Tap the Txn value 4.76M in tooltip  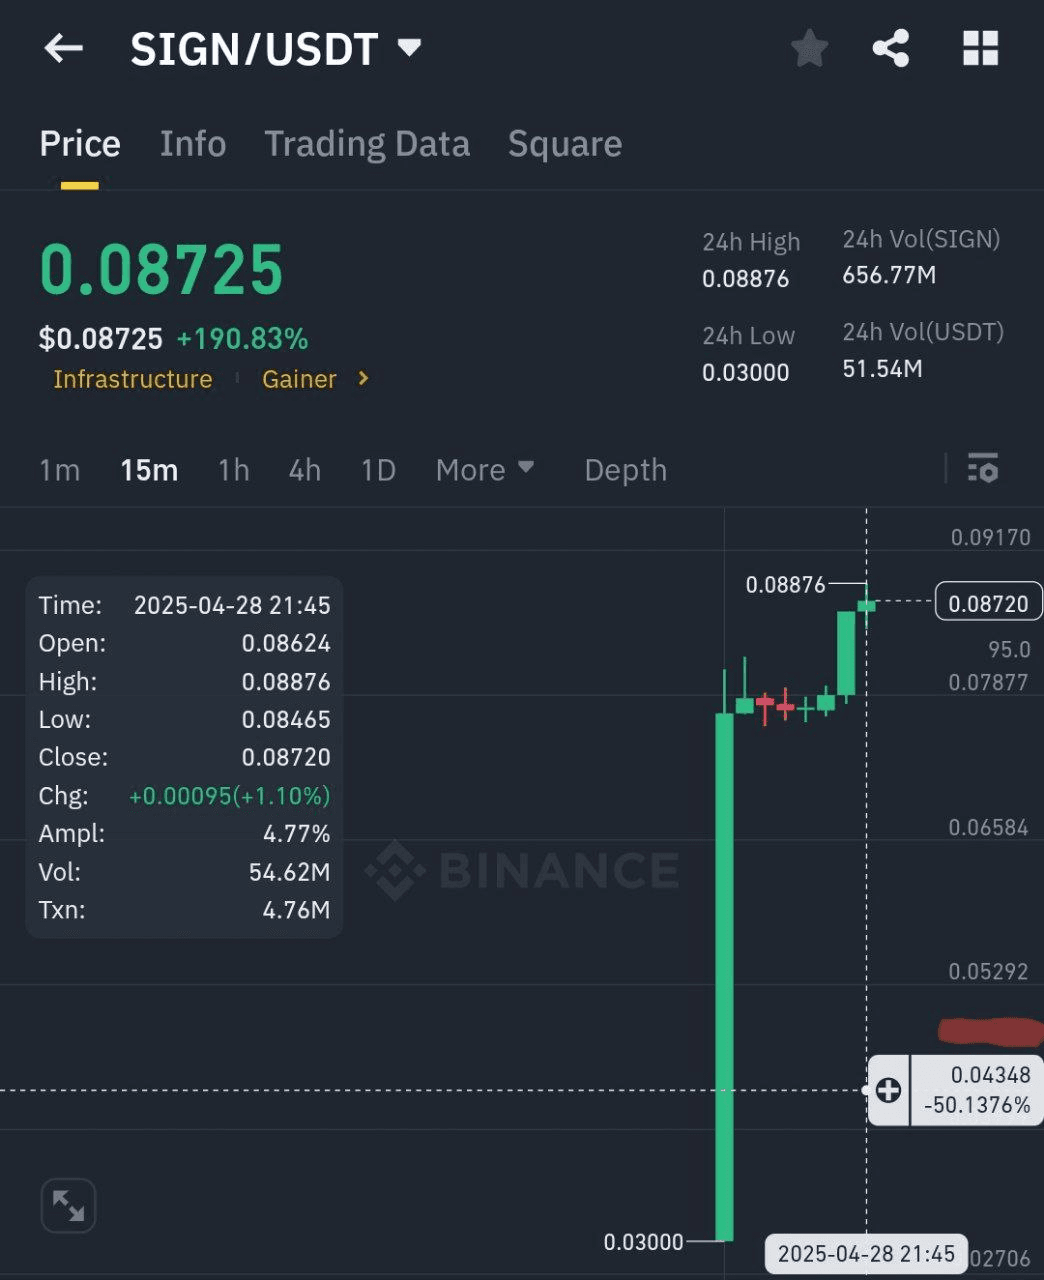[296, 910]
